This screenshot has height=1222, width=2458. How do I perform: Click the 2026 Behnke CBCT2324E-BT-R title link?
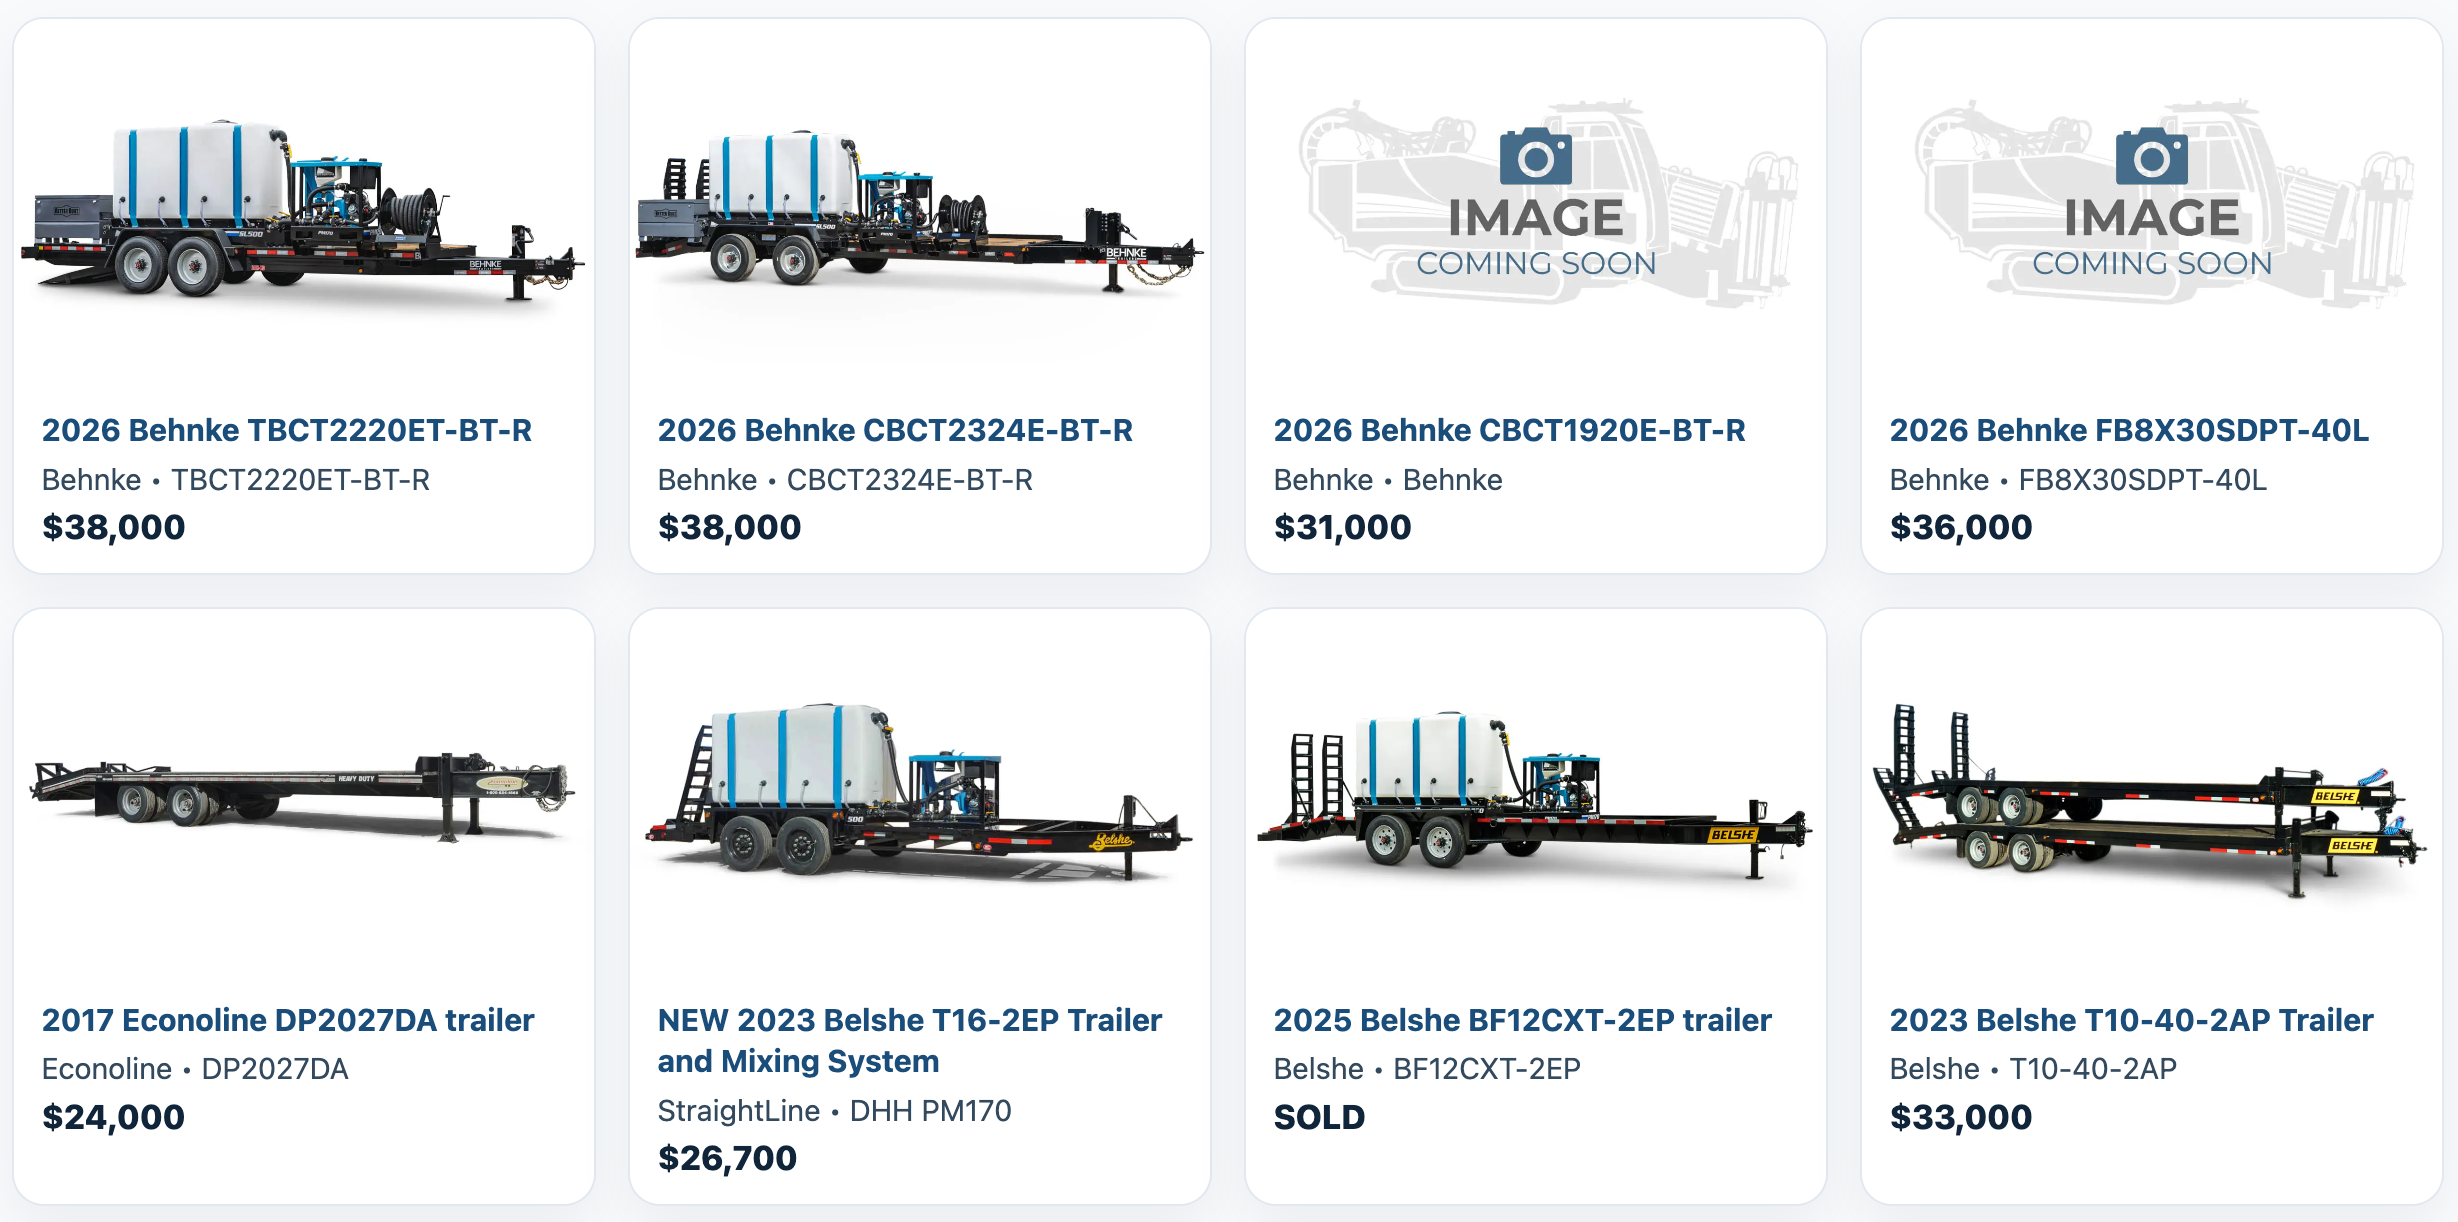click(x=894, y=430)
